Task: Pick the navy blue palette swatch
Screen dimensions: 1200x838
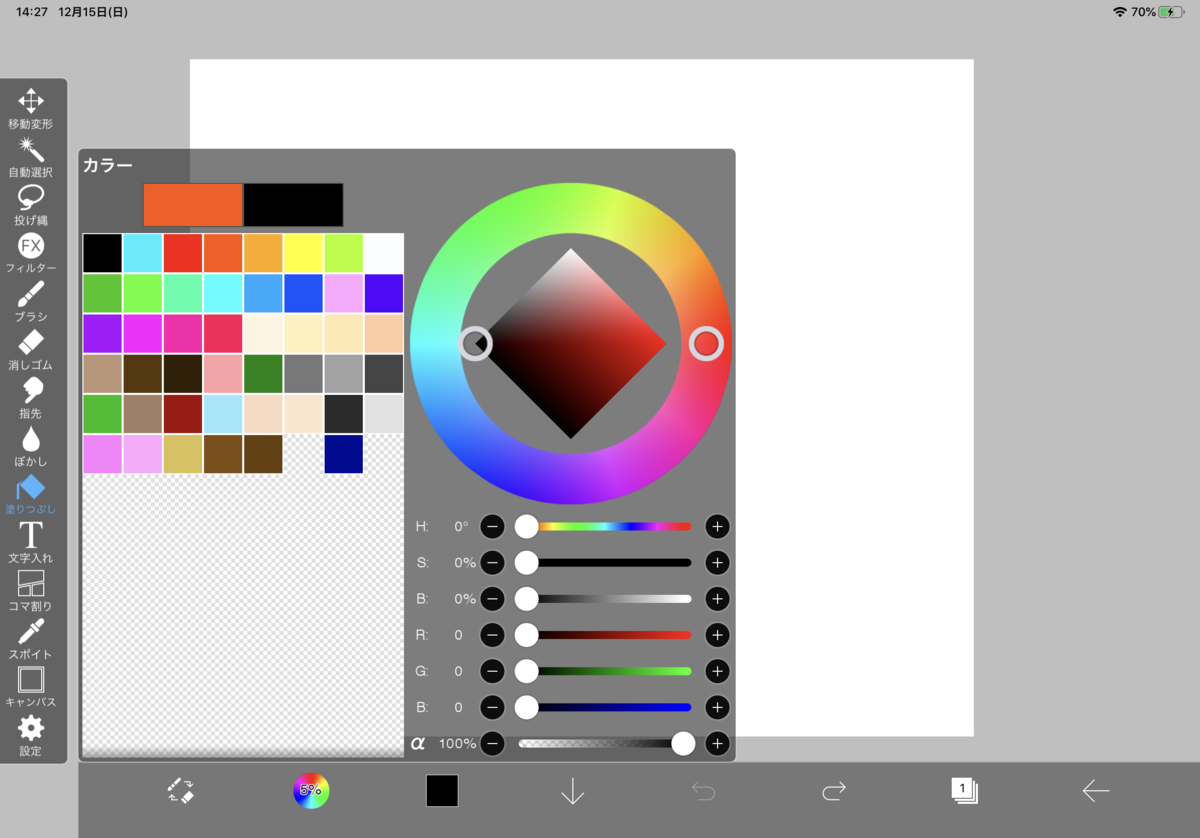Action: point(343,453)
